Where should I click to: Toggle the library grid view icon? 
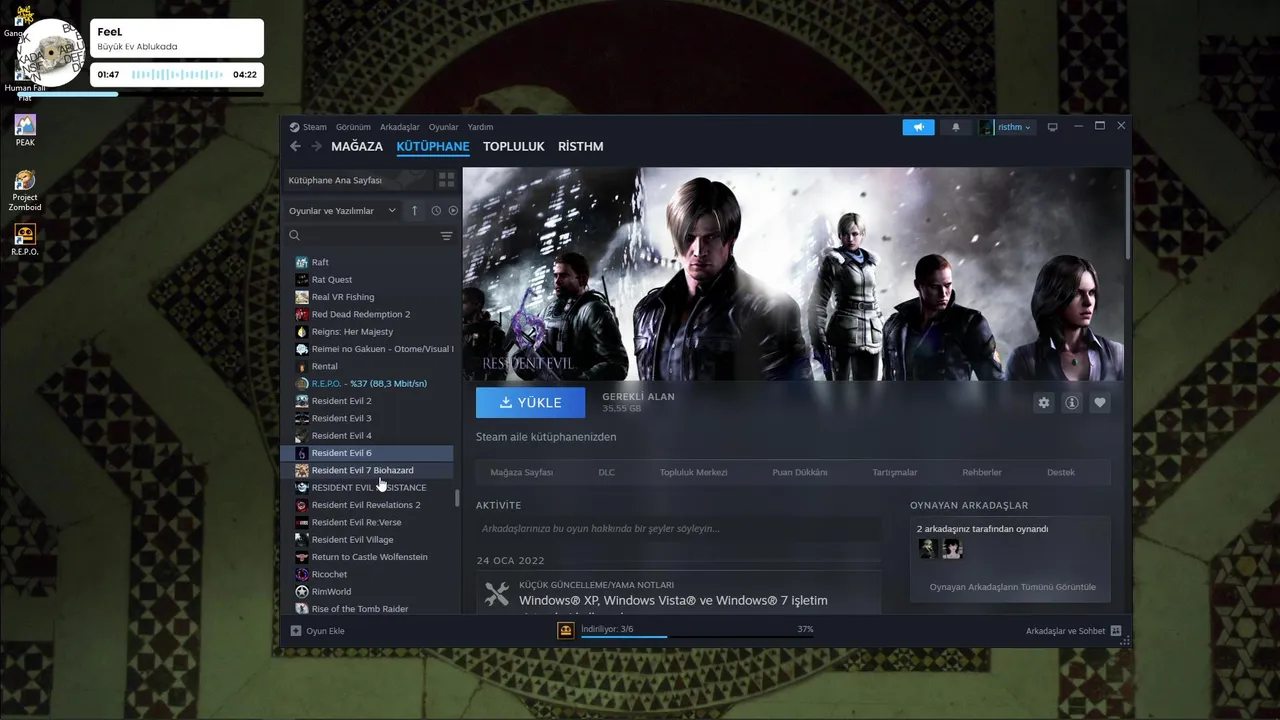(446, 180)
